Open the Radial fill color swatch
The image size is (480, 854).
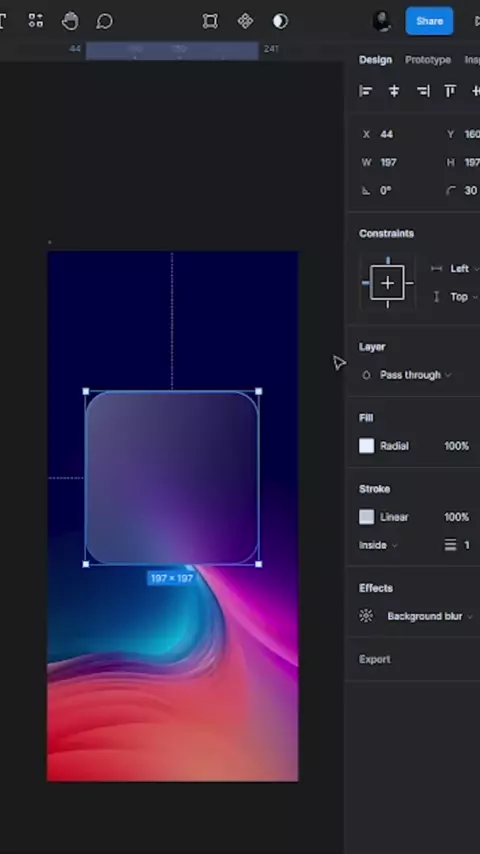[367, 446]
